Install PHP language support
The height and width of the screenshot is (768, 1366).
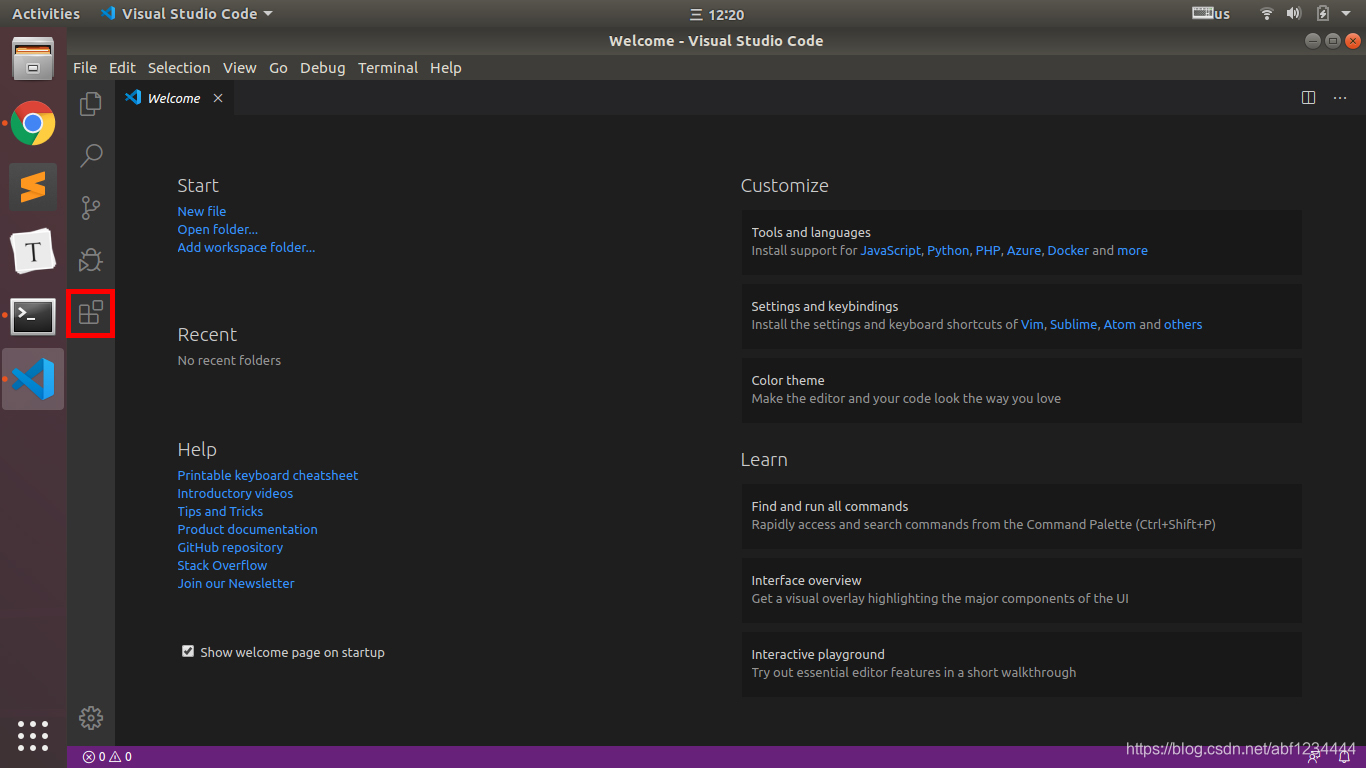pos(988,250)
